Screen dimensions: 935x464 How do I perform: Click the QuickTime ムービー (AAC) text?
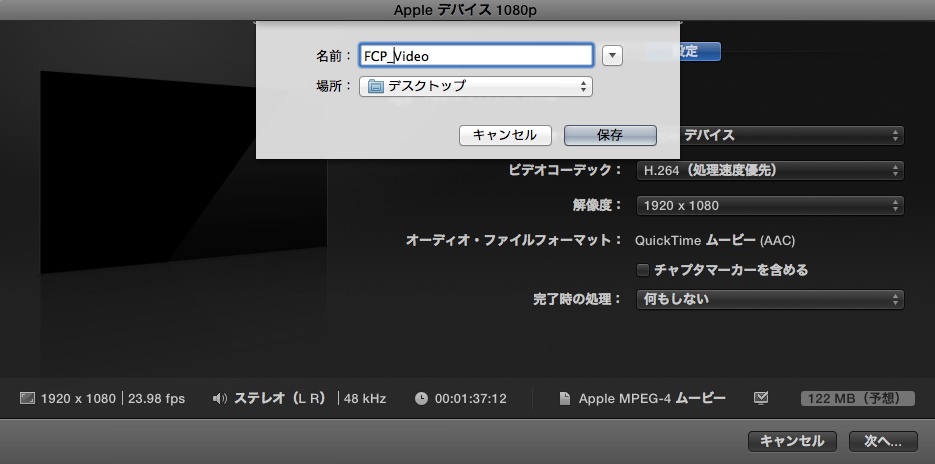pos(715,240)
